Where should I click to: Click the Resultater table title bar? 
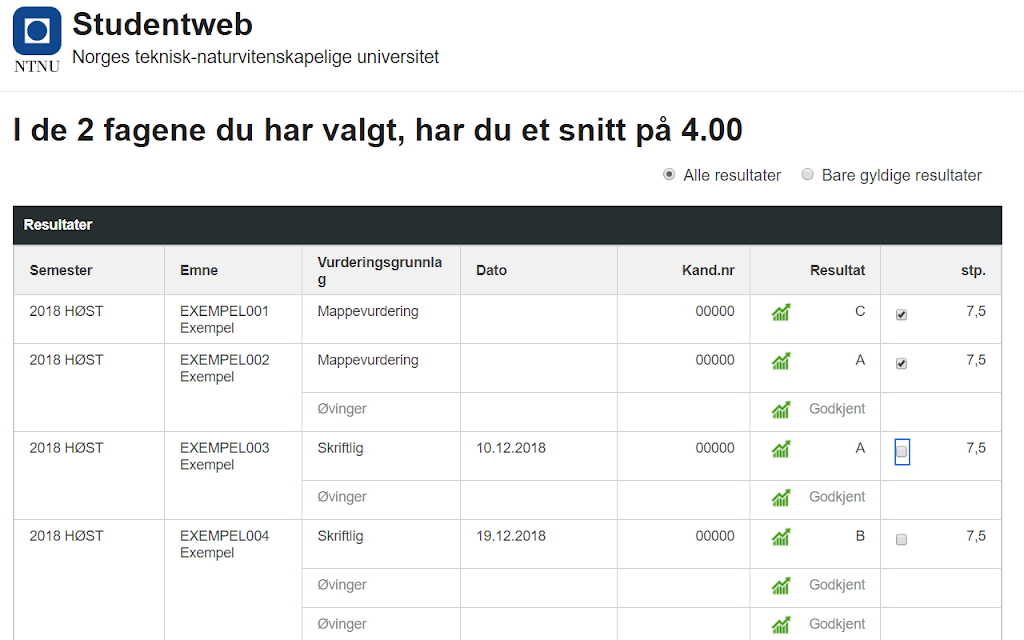click(507, 225)
